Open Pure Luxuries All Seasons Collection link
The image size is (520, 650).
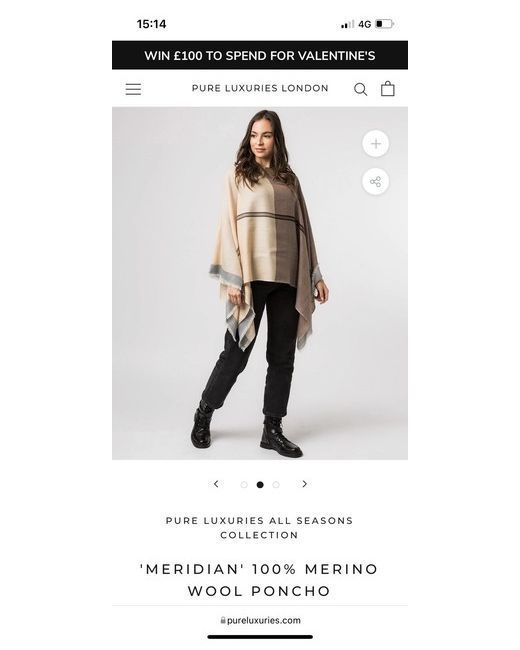pos(260,528)
